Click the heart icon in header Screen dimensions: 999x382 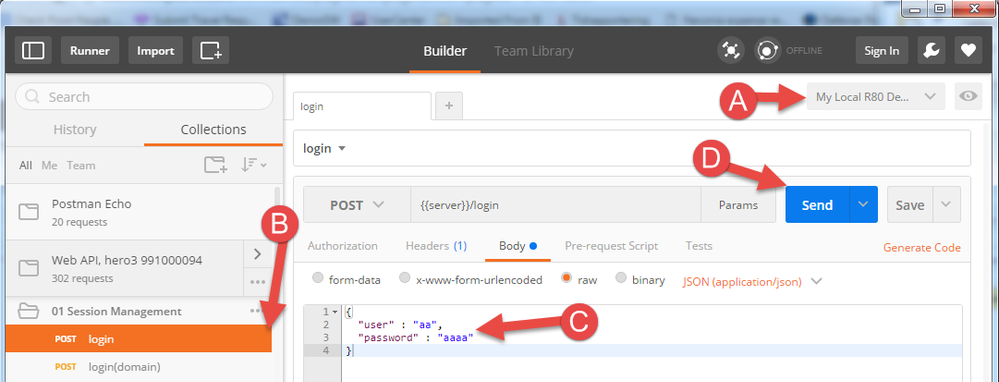coord(968,51)
